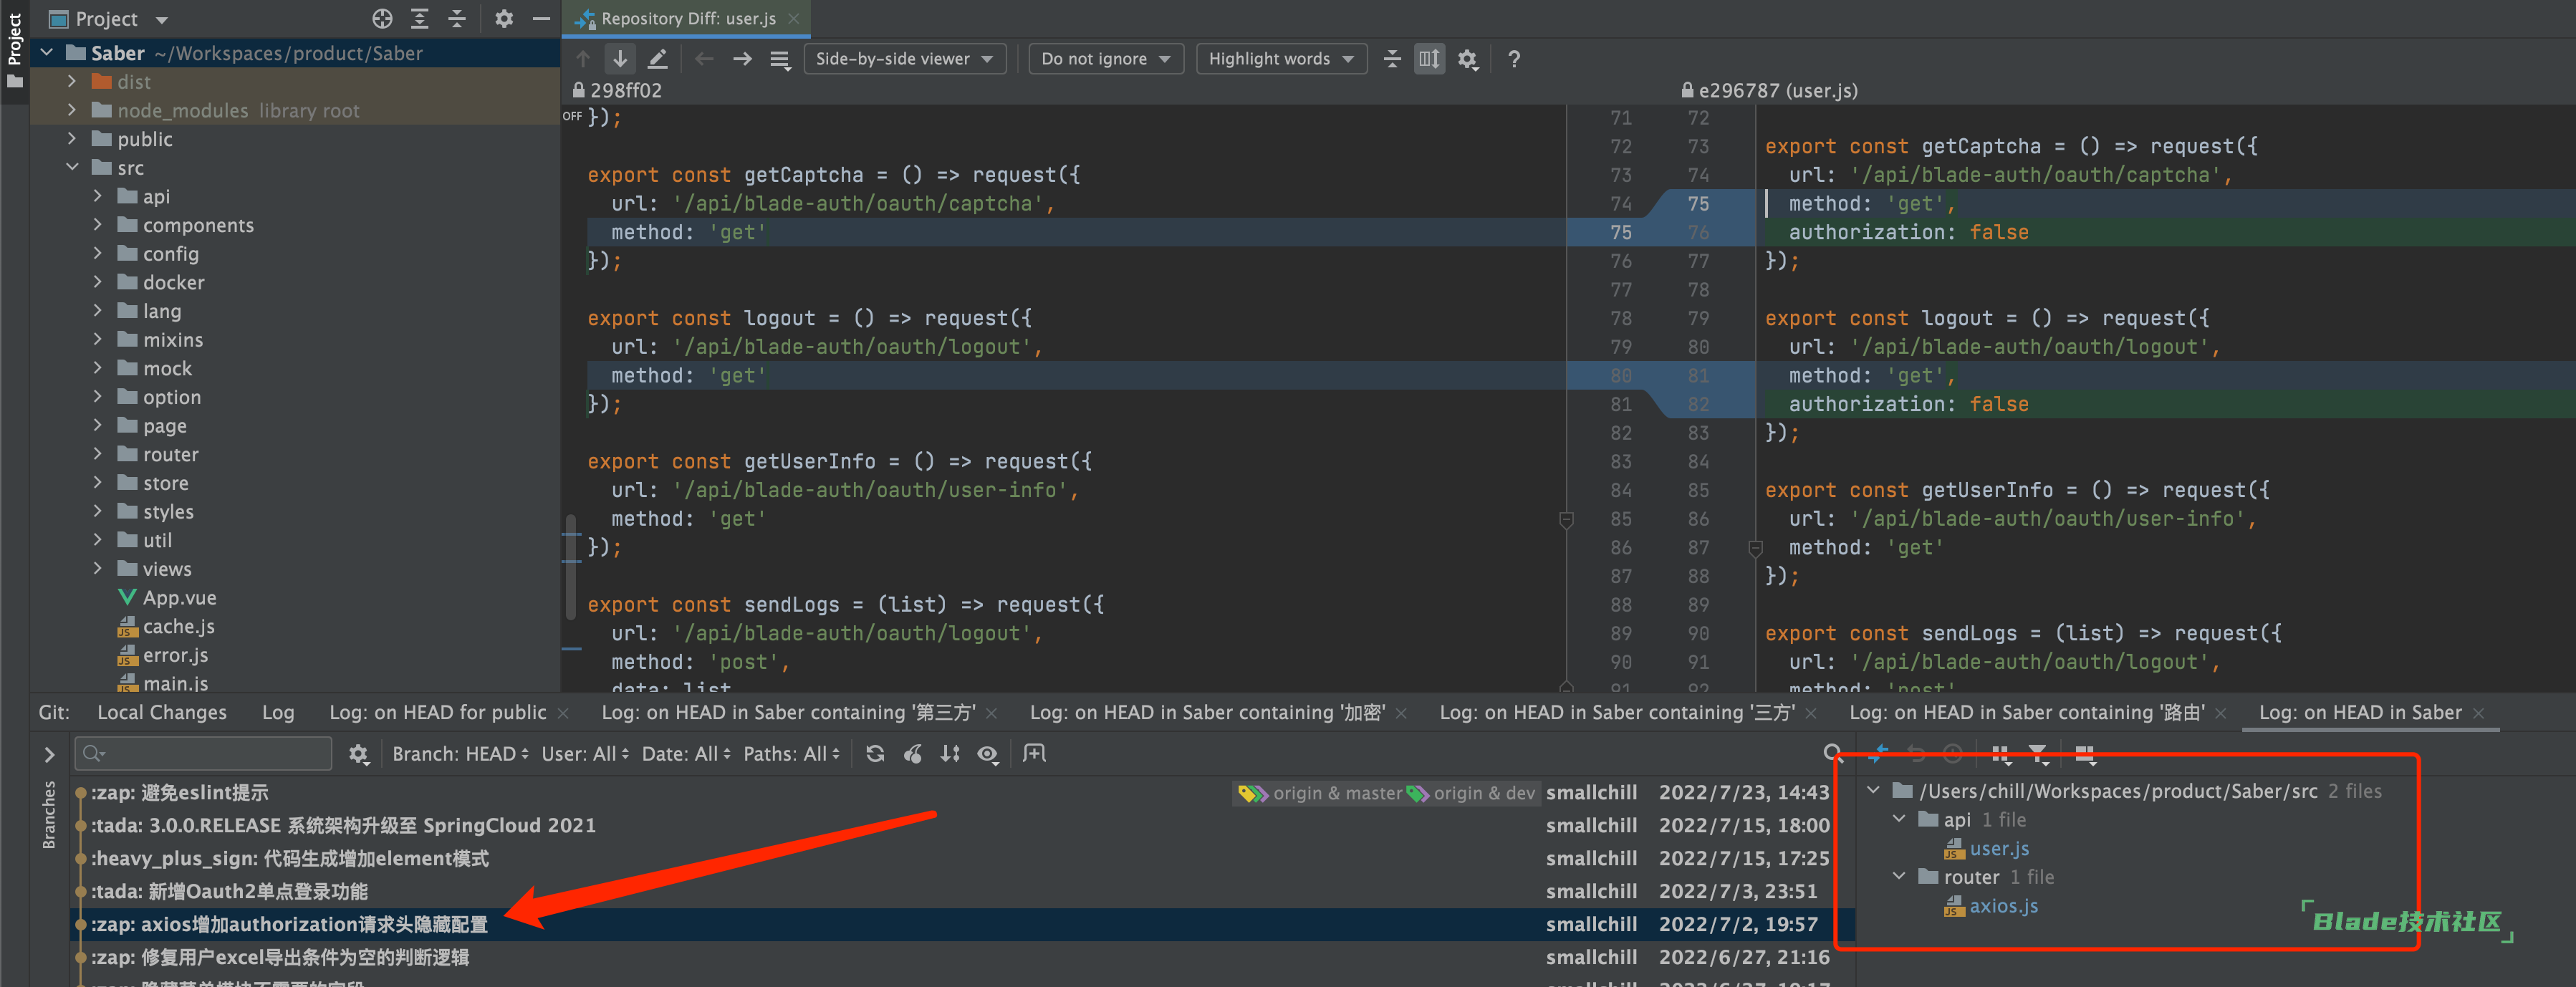The width and height of the screenshot is (2576, 987).
Task: Open git log settings gear with dropdown
Action: click(359, 754)
